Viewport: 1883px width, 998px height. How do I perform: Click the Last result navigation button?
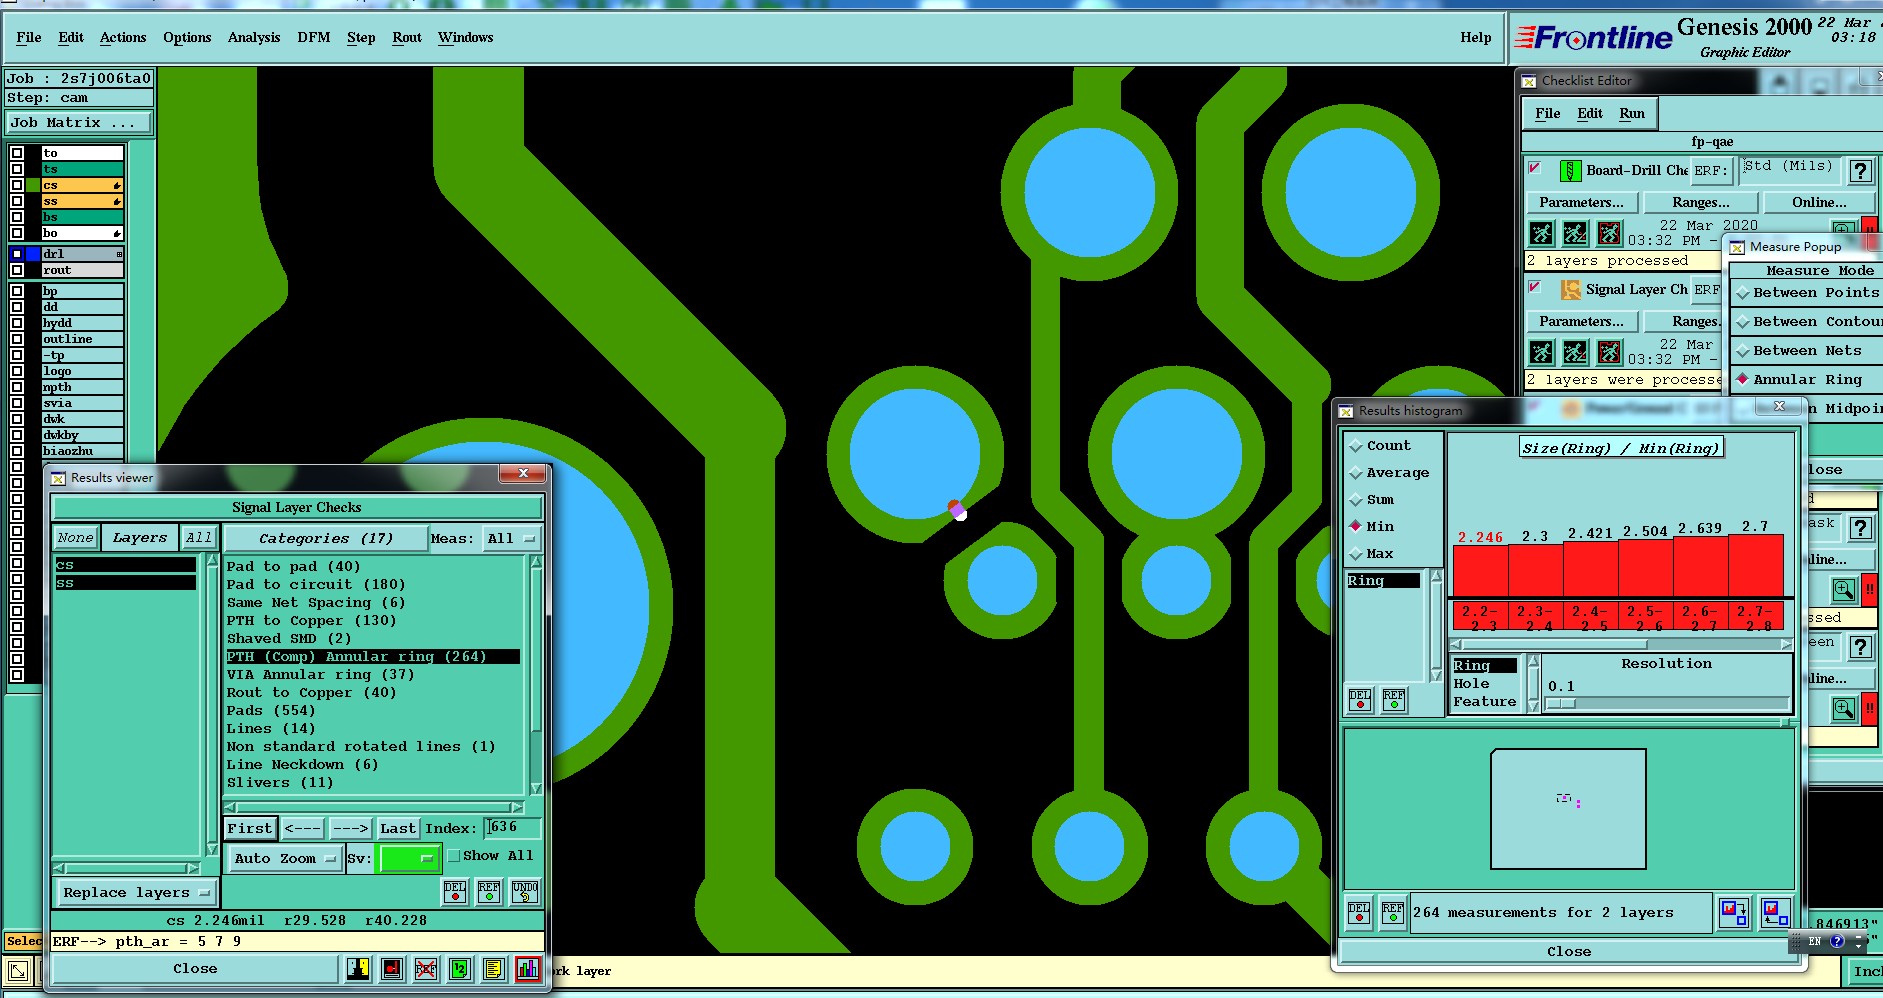pyautogui.click(x=397, y=829)
